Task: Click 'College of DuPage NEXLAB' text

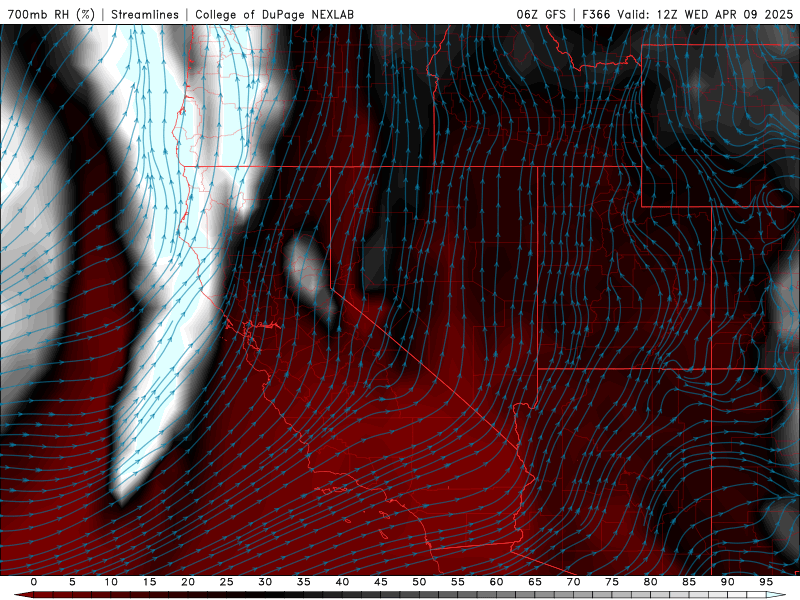Action: (x=274, y=15)
